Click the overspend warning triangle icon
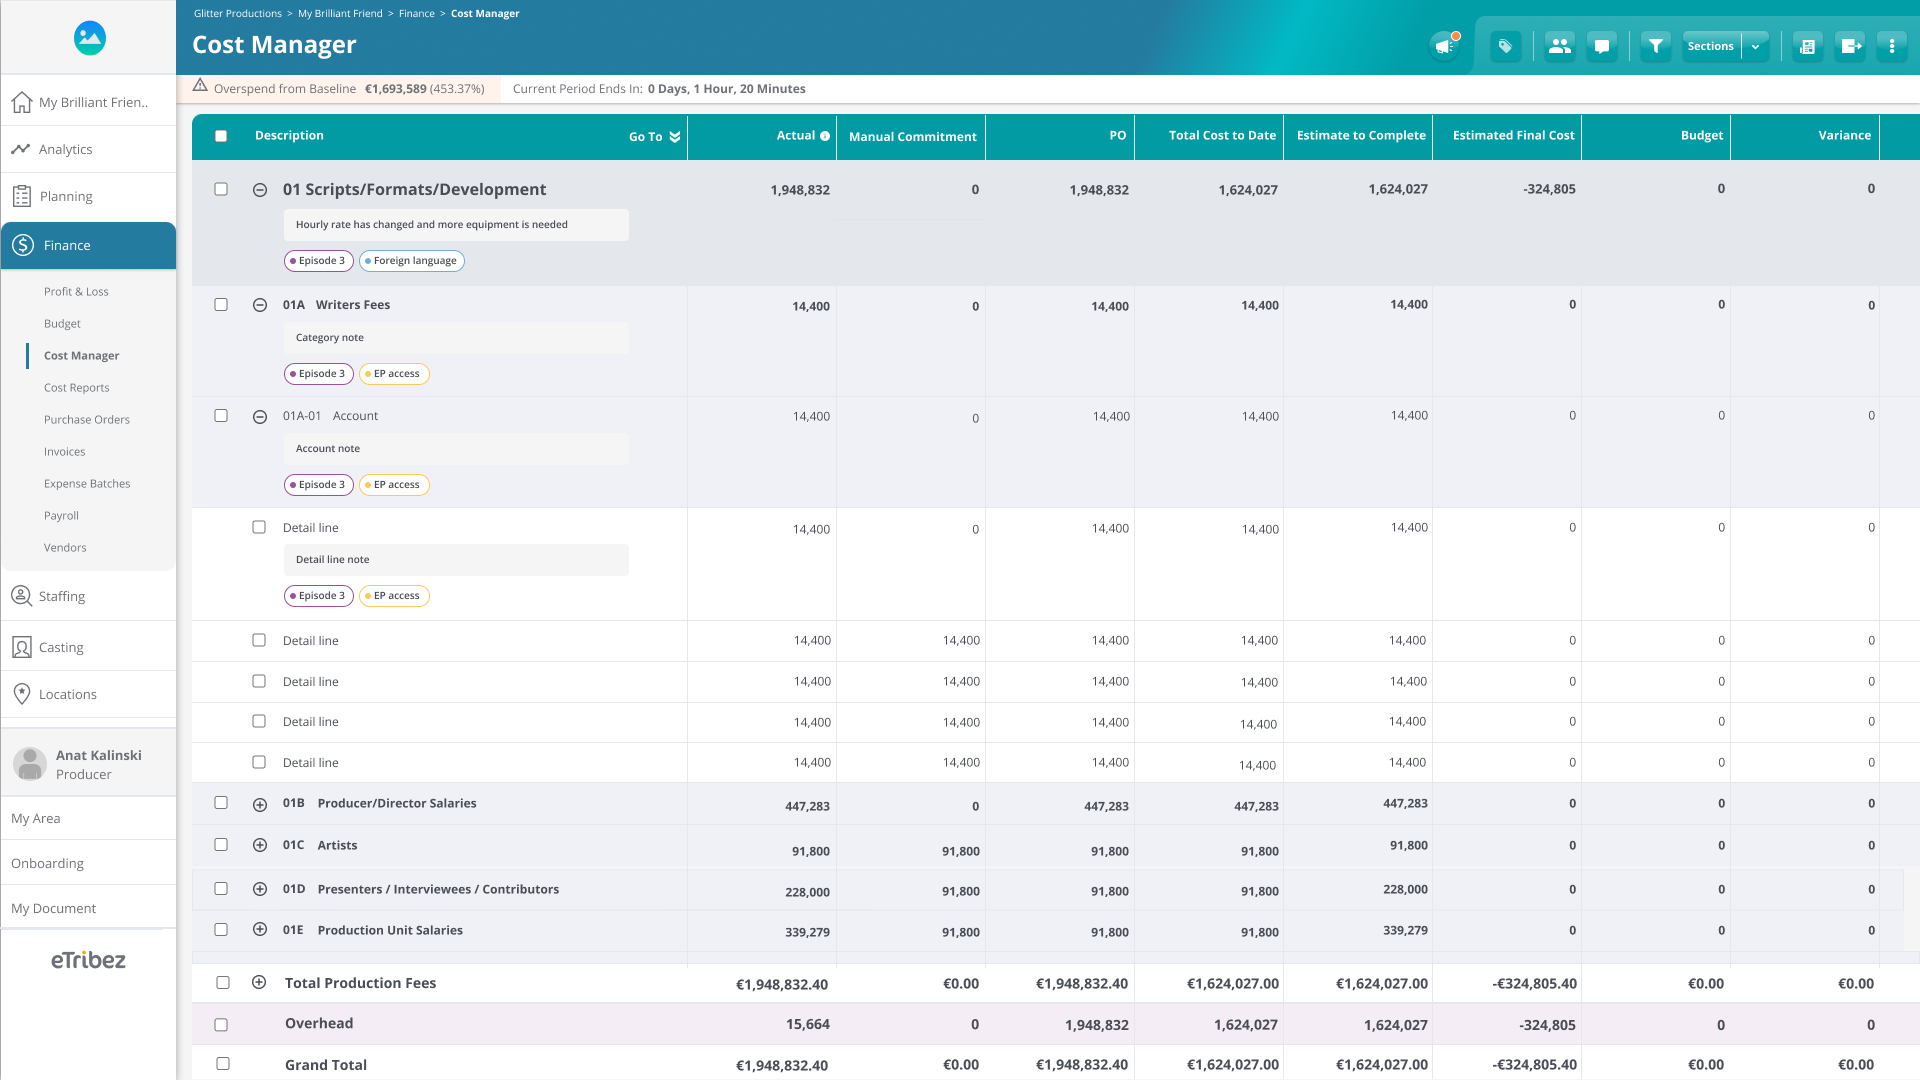Viewport: 1920px width, 1080px height. [200, 86]
